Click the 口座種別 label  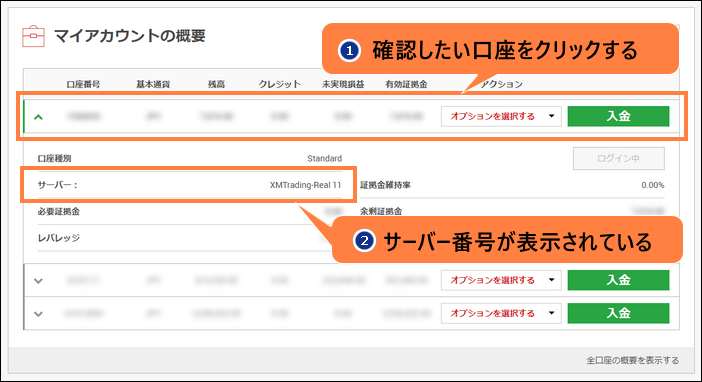(55, 159)
